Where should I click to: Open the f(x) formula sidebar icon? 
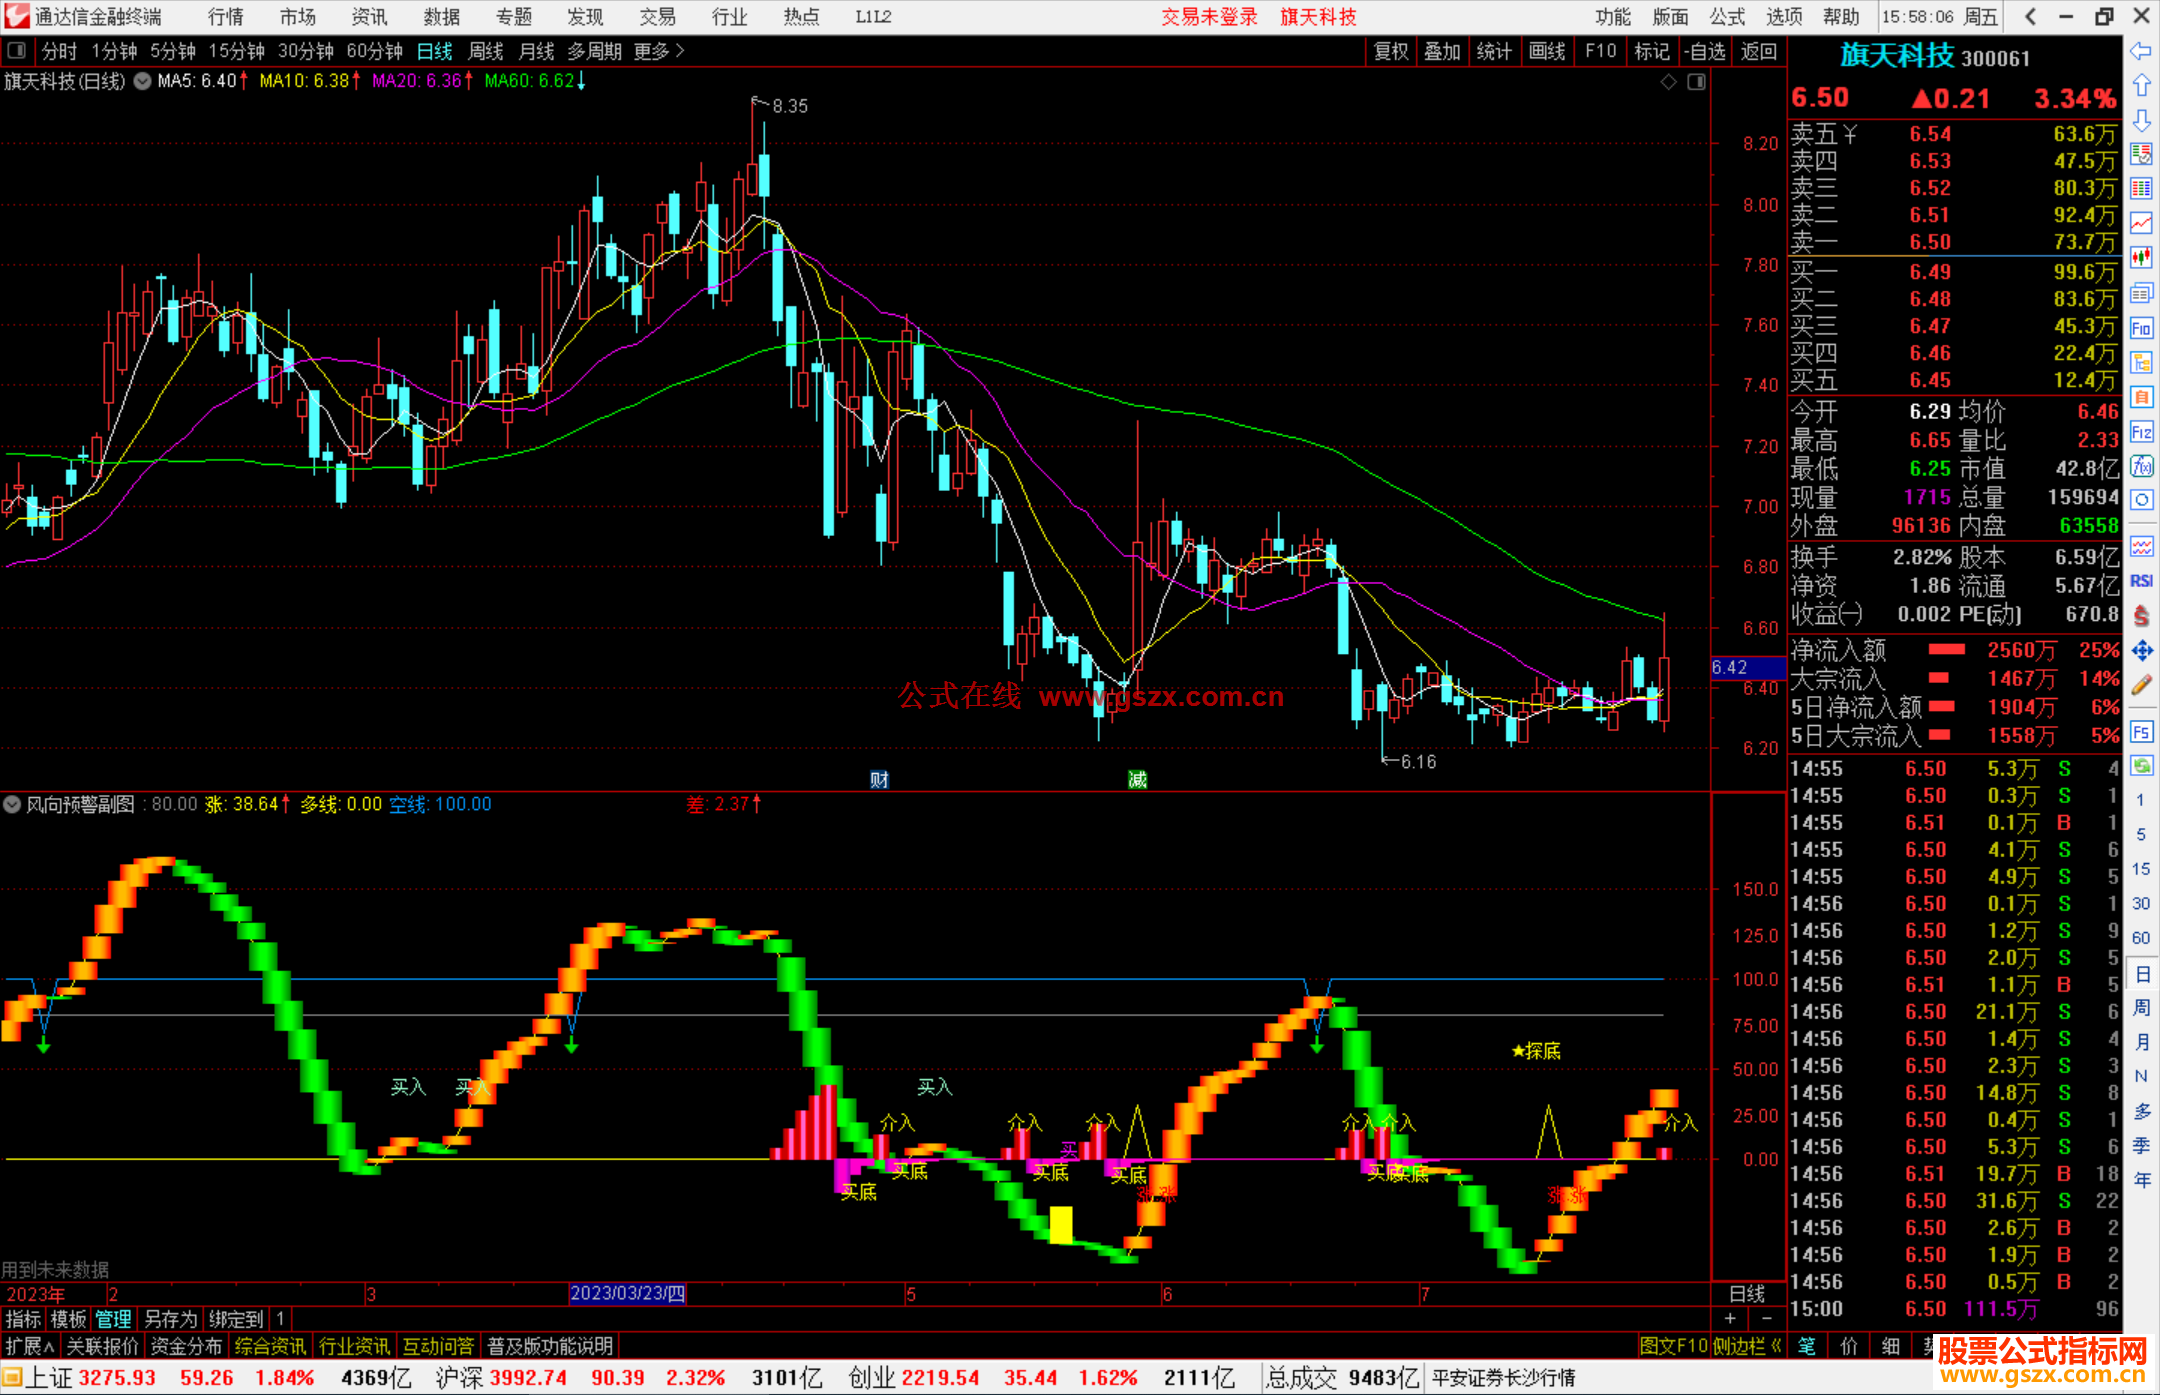[2141, 466]
